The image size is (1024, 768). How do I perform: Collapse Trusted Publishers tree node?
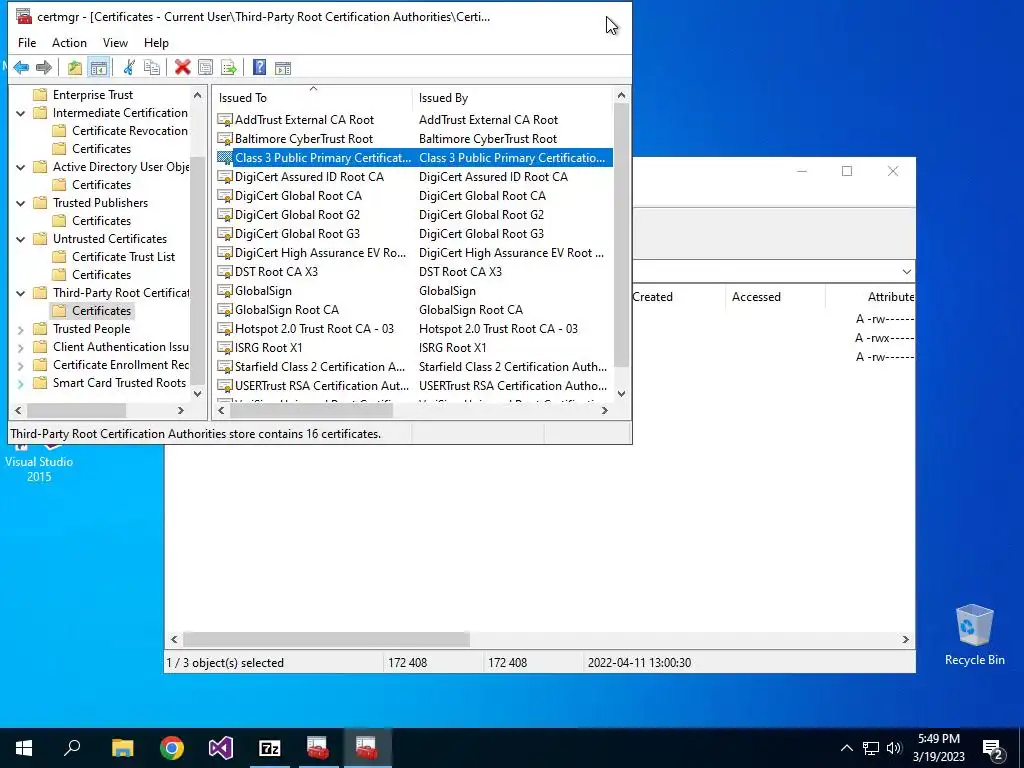[21, 203]
